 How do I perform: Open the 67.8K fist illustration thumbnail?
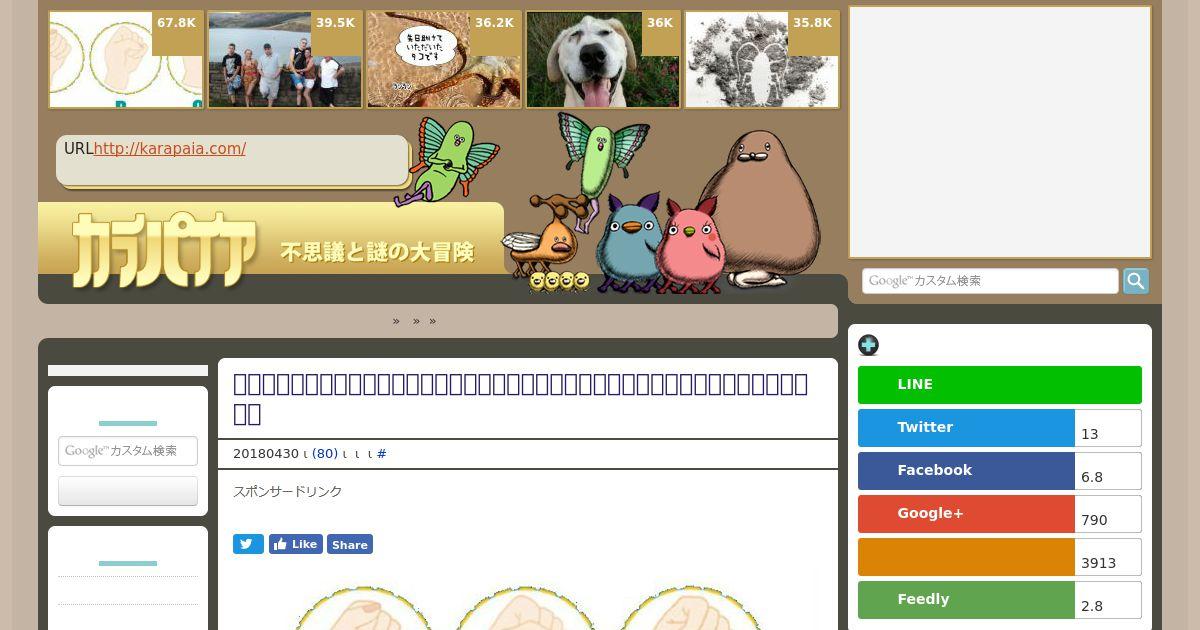click(126, 59)
